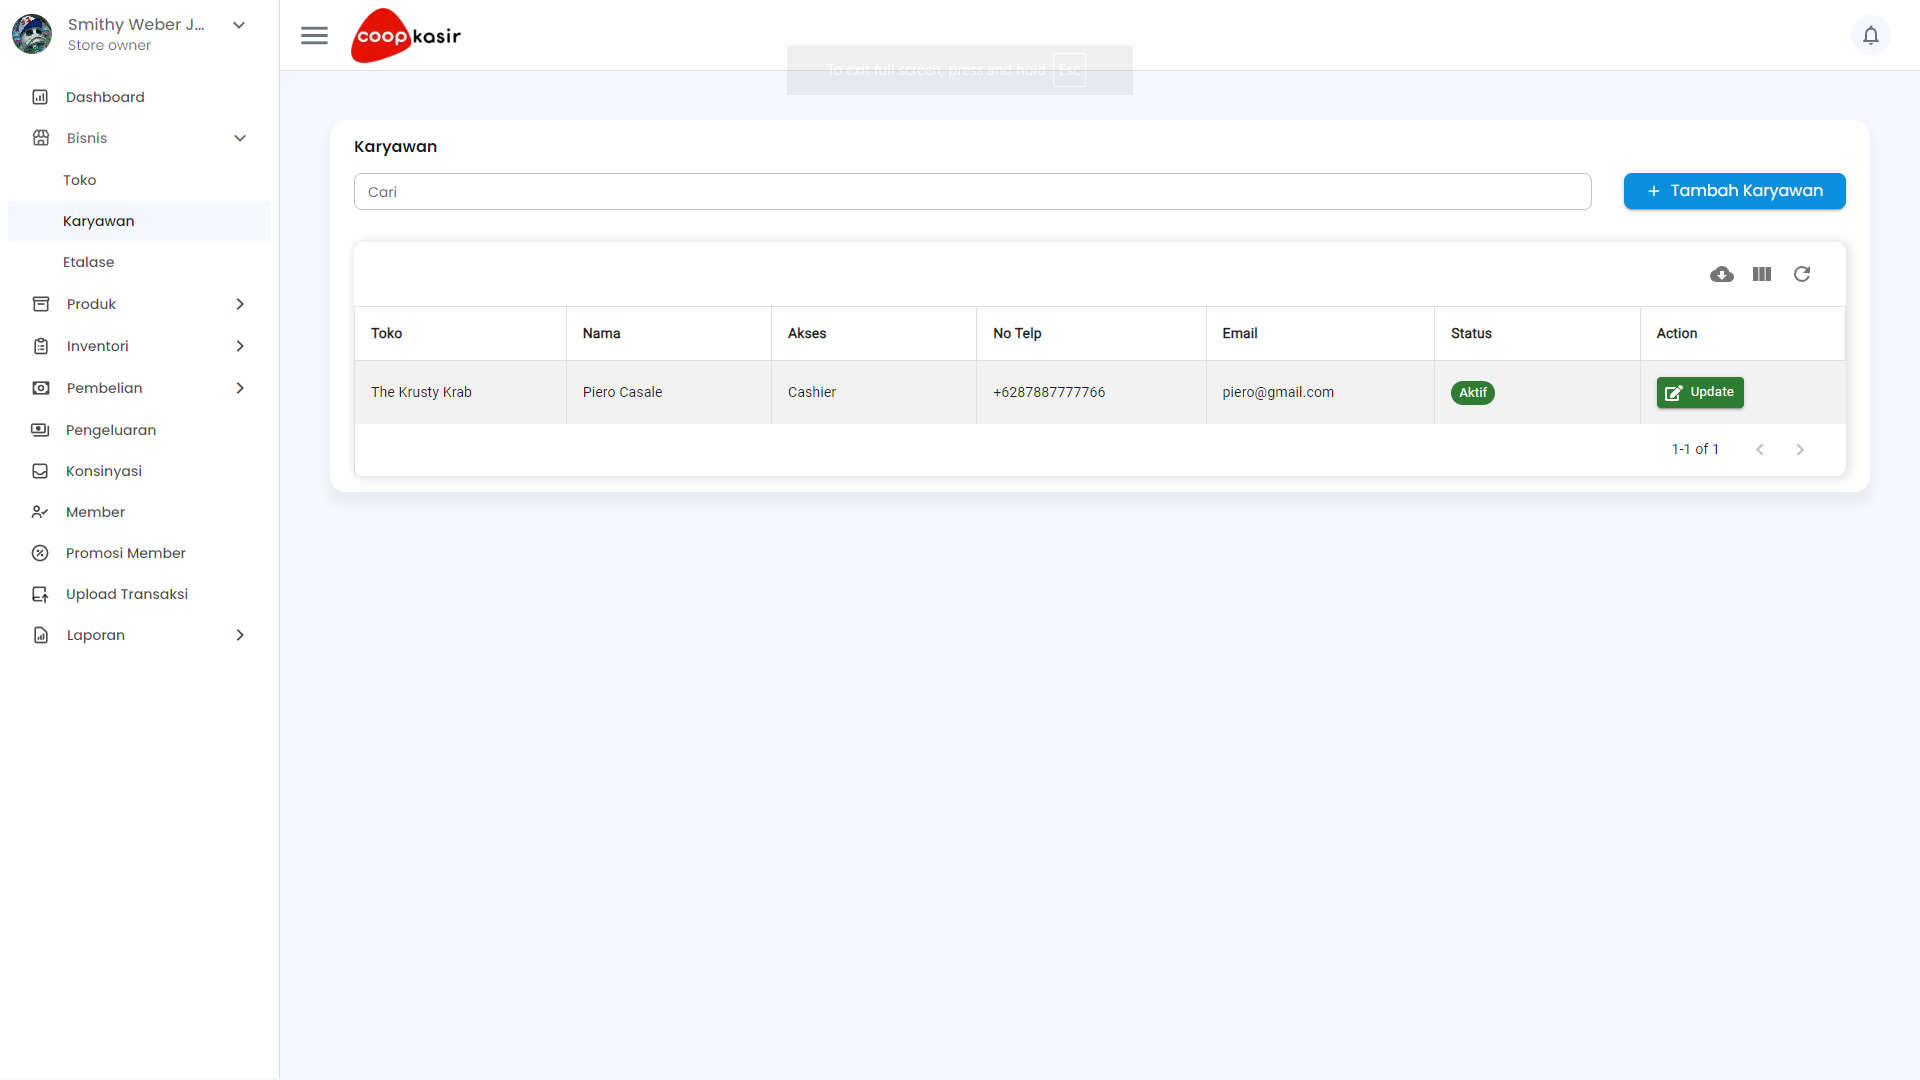The height and width of the screenshot is (1080, 1920).
Task: Click the Dashboard sidebar icon
Action: 40,97
